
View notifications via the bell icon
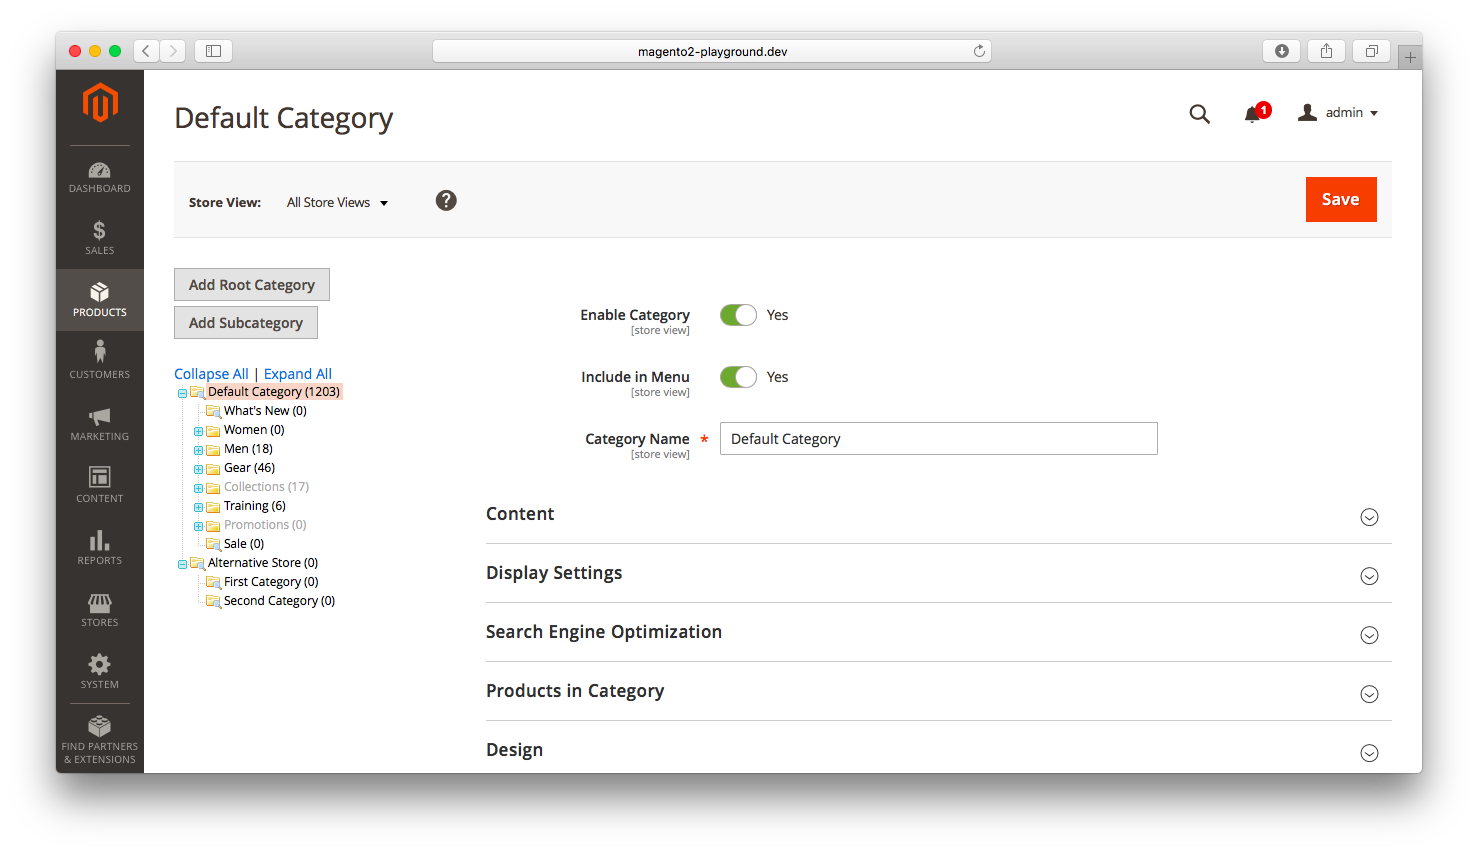click(1251, 114)
